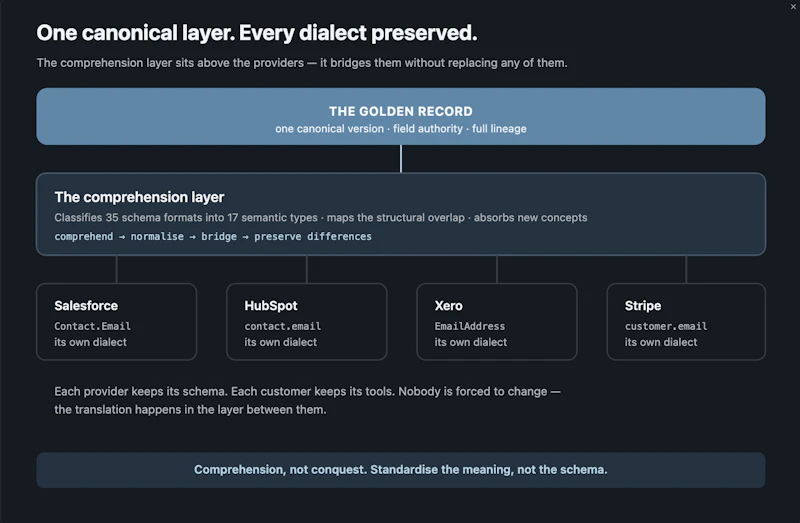The height and width of the screenshot is (523, 800).
Task: Click the Xero card title
Action: 448,306
